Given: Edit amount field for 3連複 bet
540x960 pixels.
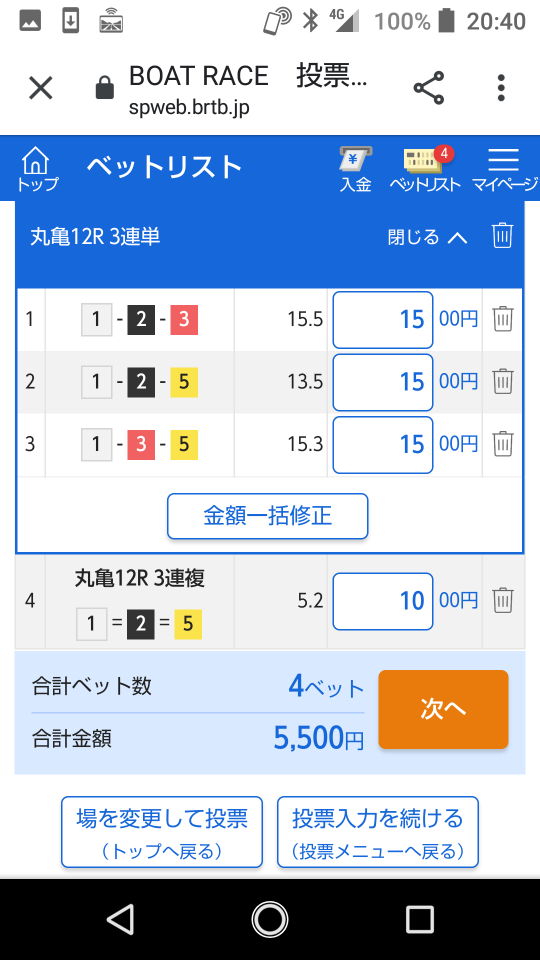Looking at the screenshot, I should tap(383, 601).
